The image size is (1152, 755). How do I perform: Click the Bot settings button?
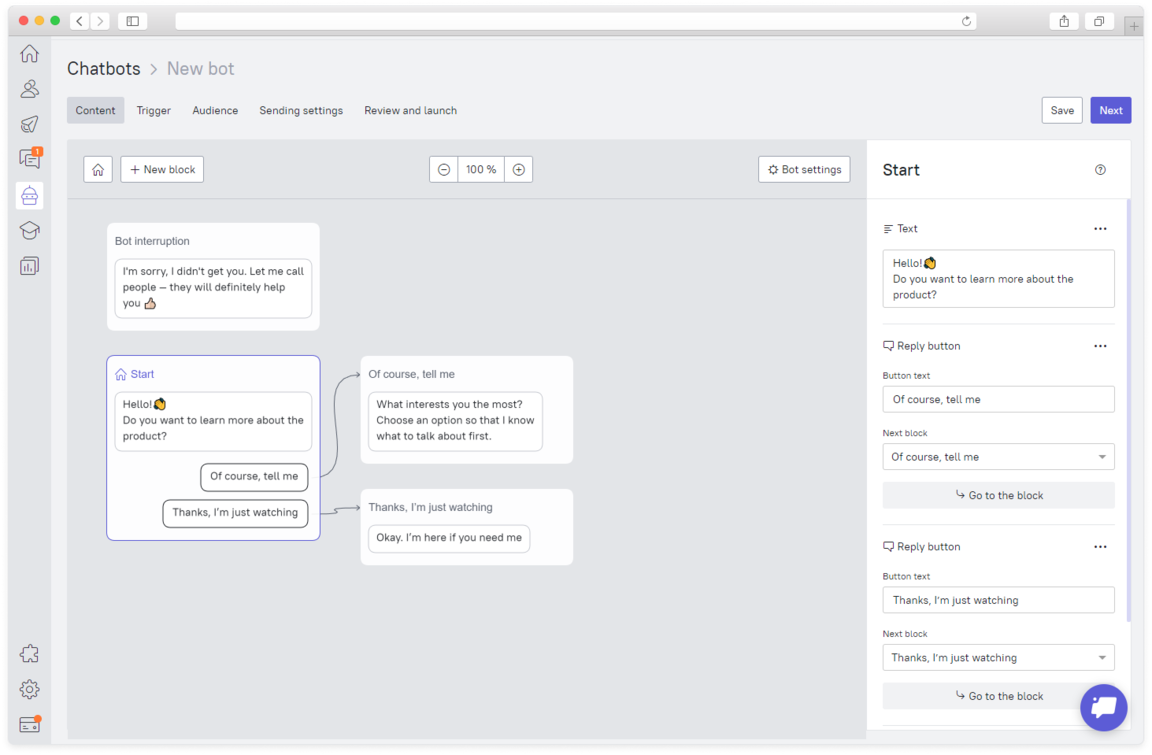804,169
